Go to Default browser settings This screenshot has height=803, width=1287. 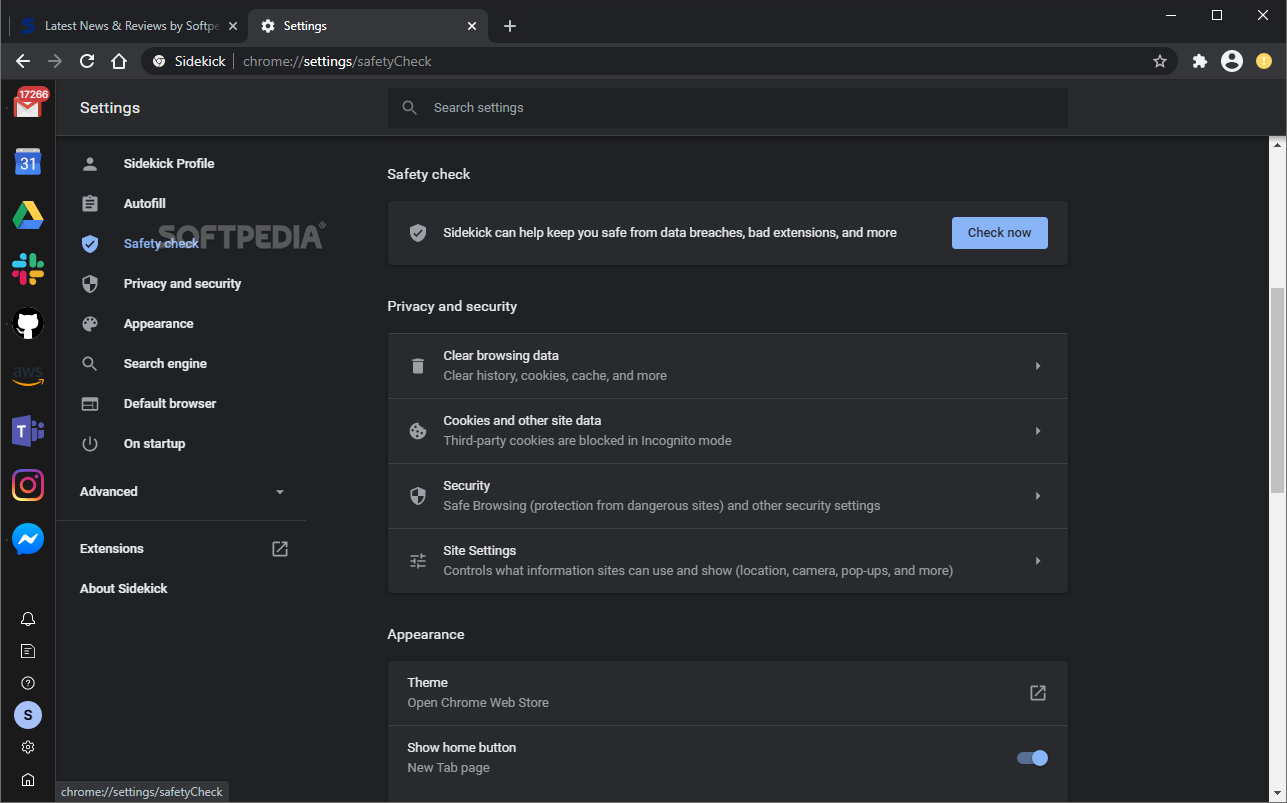(x=170, y=404)
